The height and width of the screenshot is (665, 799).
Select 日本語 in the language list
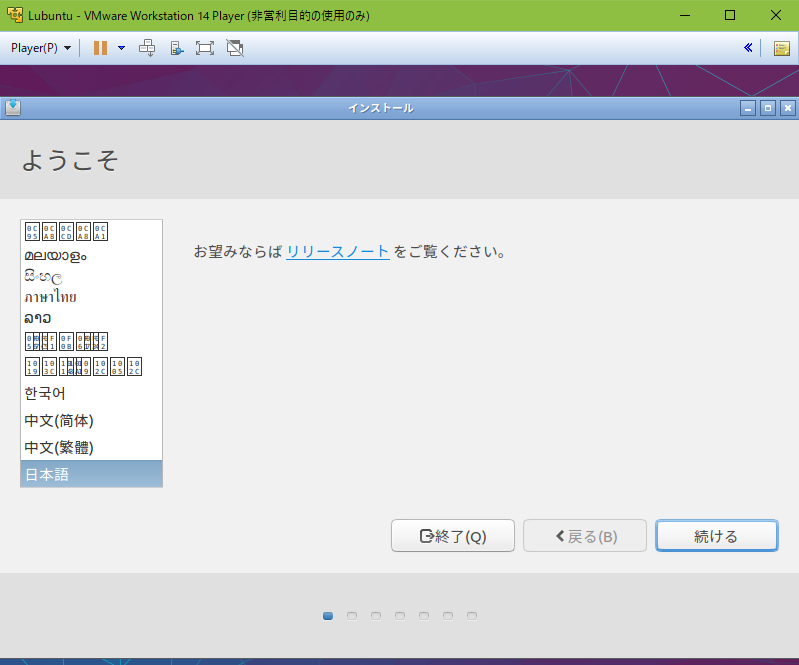click(x=92, y=474)
